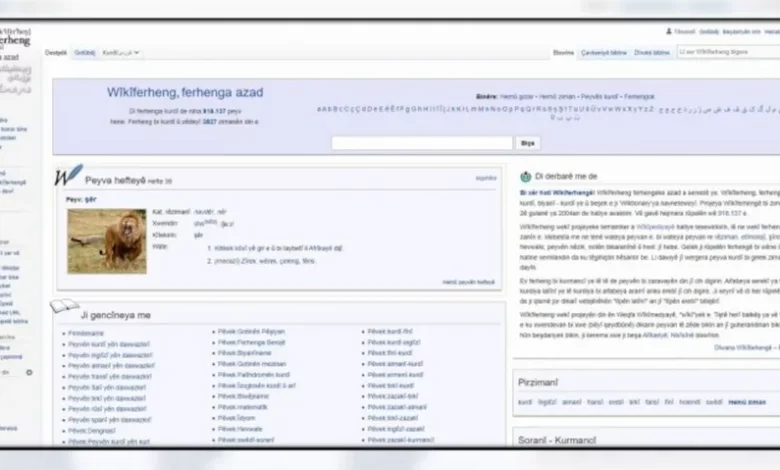Image resolution: width=780 pixels, height=470 pixels.
Task: Open the Dîrokê bibîne history tab
Action: 652,52
